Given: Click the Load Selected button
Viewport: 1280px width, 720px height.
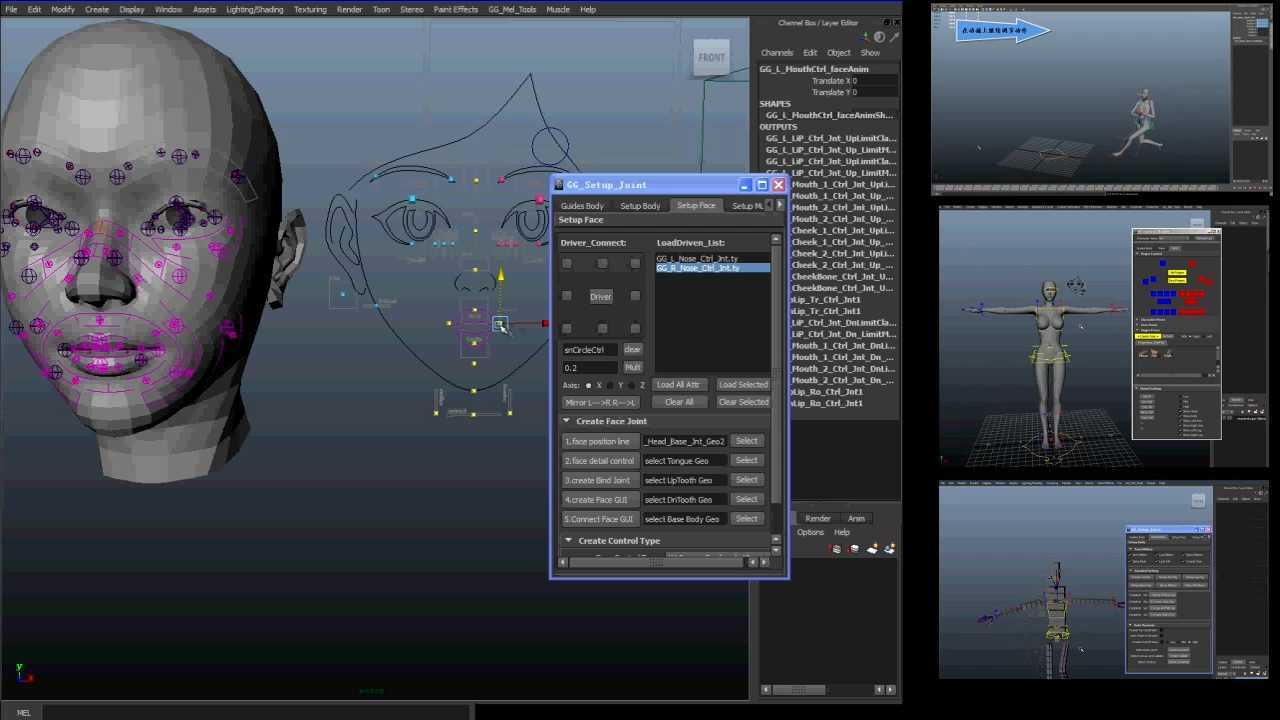Looking at the screenshot, I should click(x=743, y=385).
